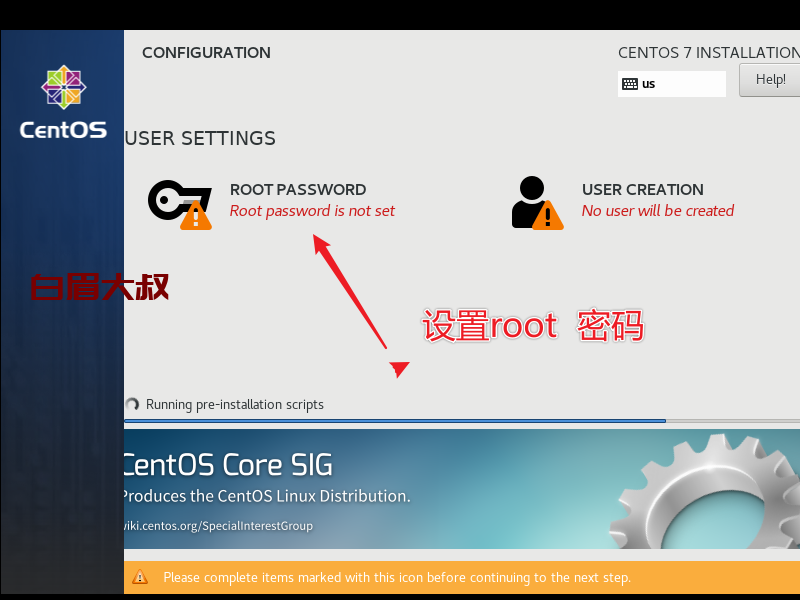Click CENTOS 7 INSTALLATION title text
Screen dimensions: 800x600
click(709, 53)
